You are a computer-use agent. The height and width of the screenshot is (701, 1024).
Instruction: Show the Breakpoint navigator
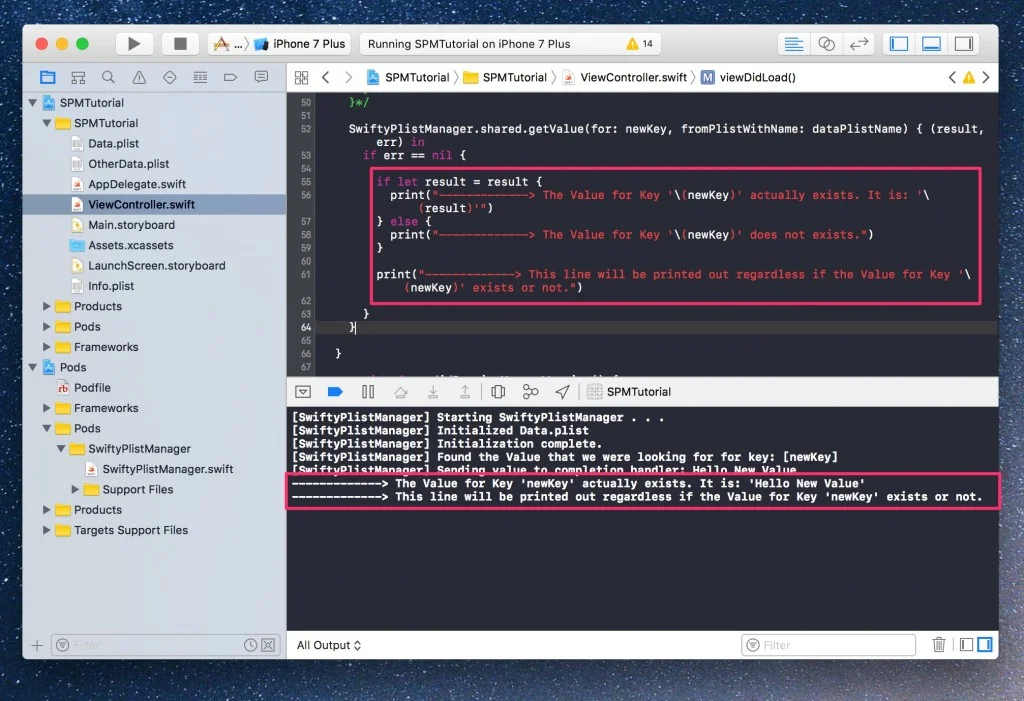(231, 77)
